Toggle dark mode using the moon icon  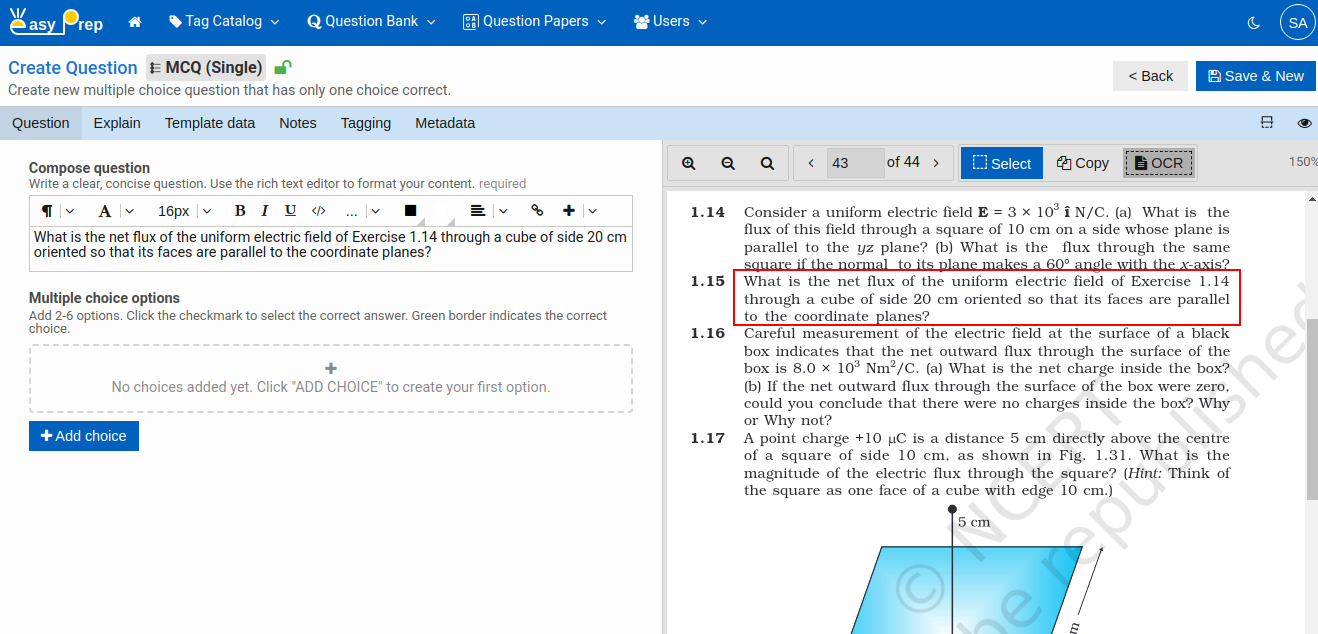[x=1253, y=21]
